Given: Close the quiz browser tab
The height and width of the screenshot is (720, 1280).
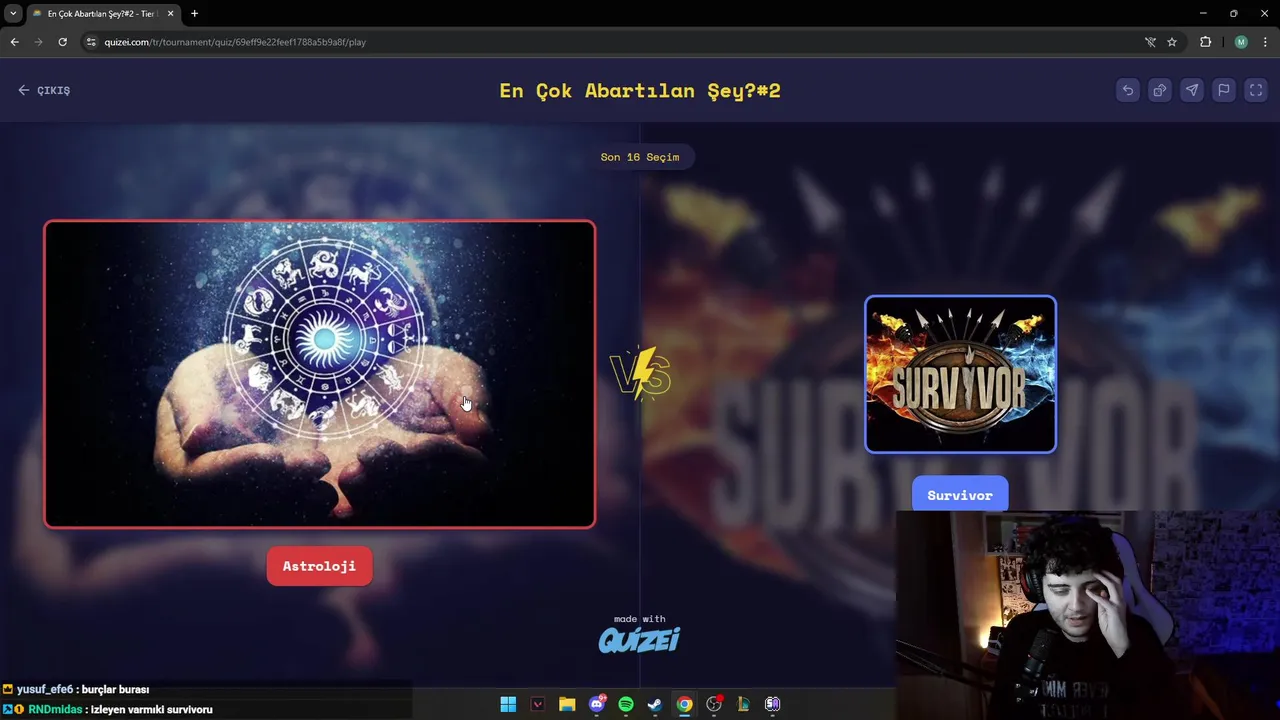Looking at the screenshot, I should click(x=170, y=14).
